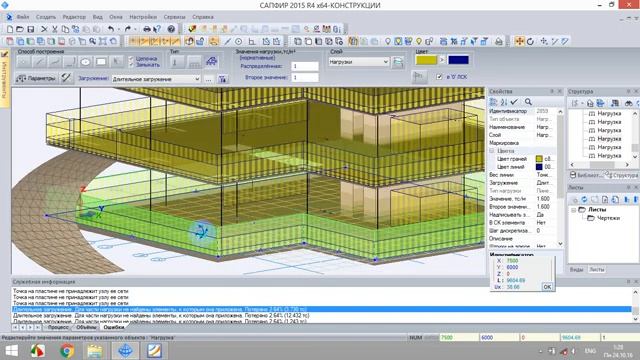The height and width of the screenshot is (360, 640).
Task: Select the rectangle construction method
Action: click(101, 62)
